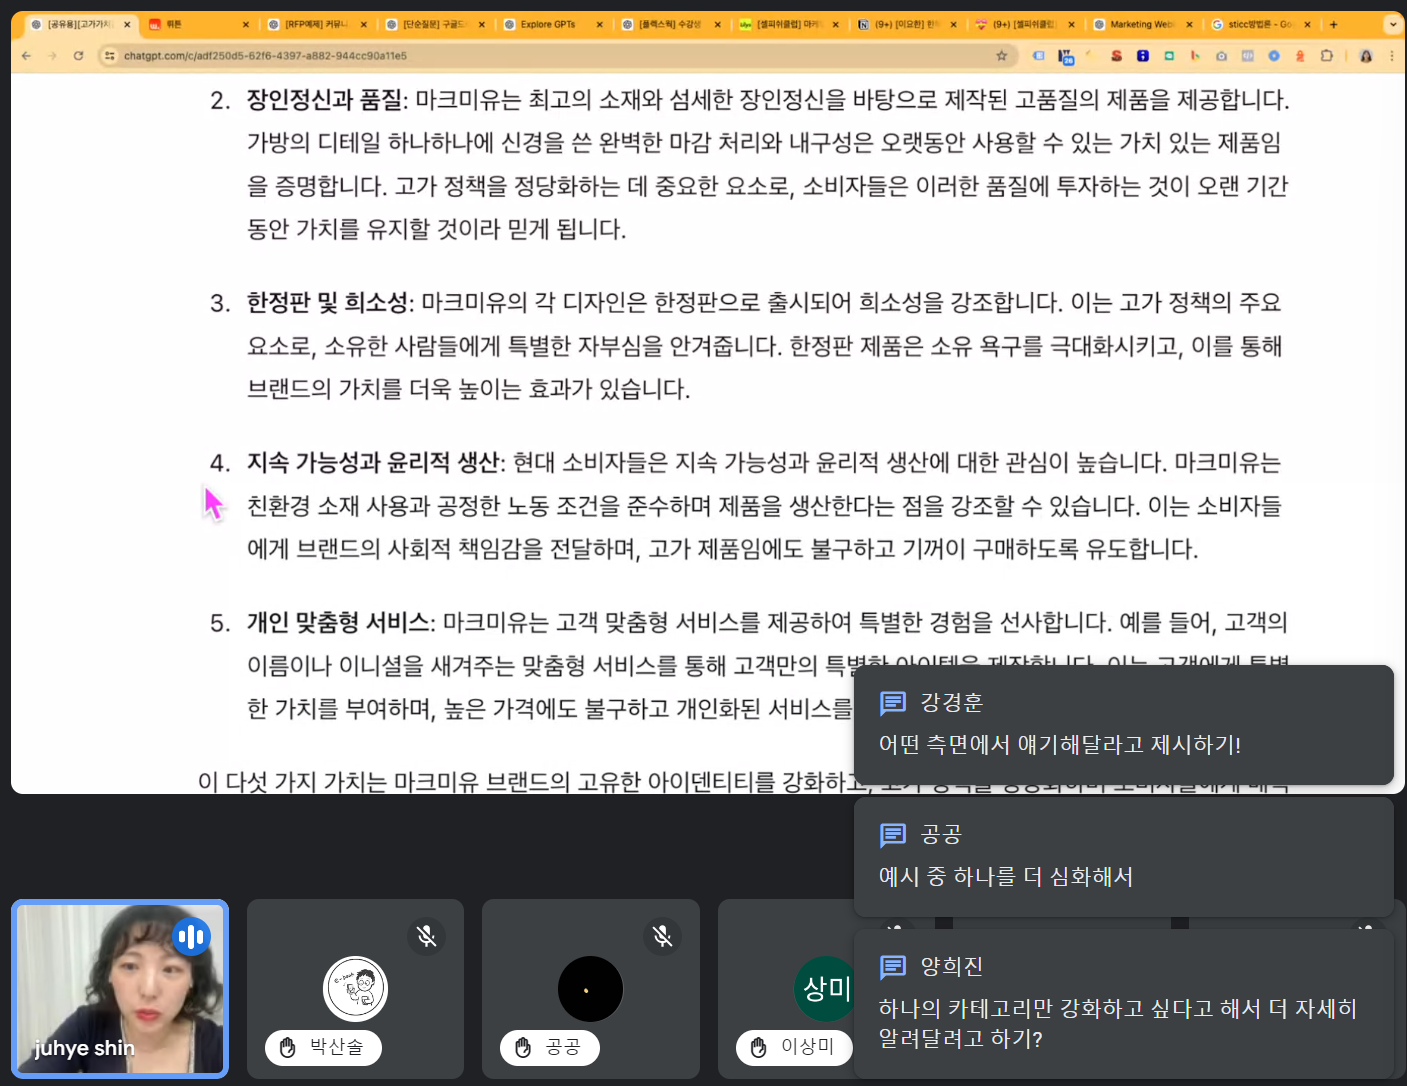Close the Explore GPTs tab
Viewport: 1407px width, 1086px height.
pos(599,24)
